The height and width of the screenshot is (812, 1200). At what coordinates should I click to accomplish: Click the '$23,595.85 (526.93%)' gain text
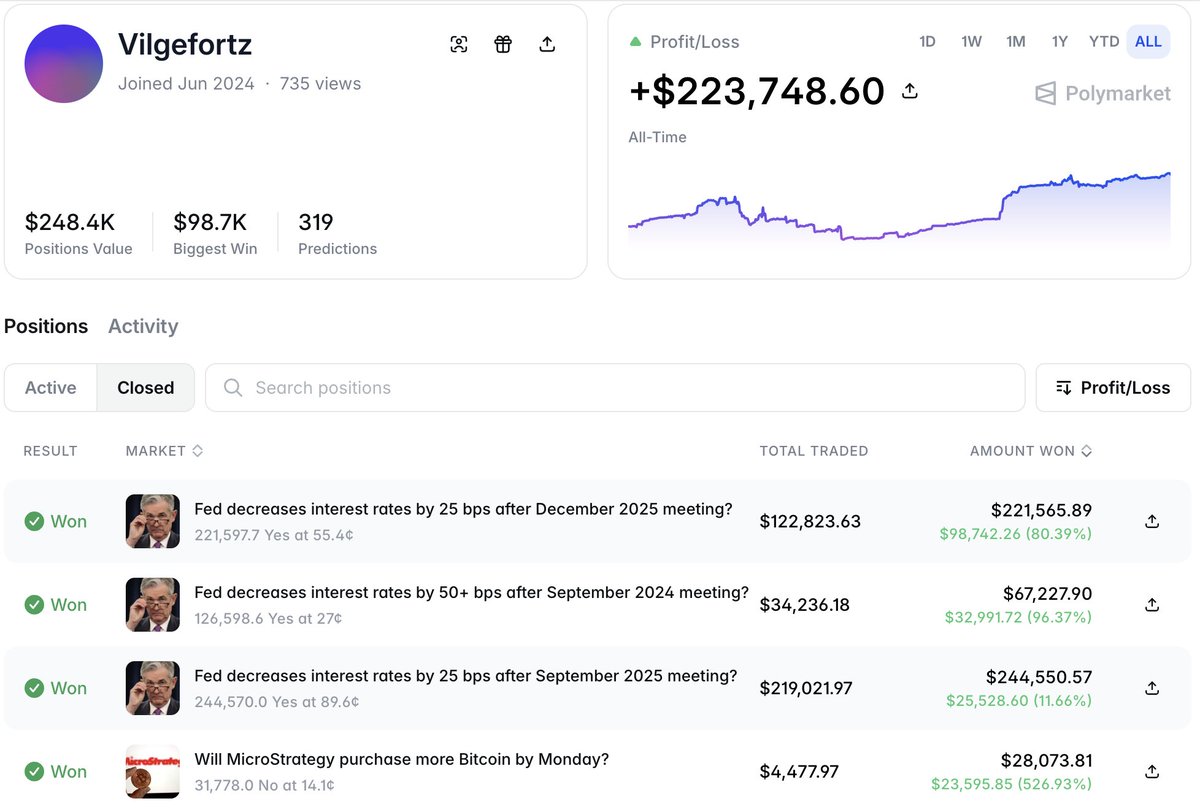tap(1011, 785)
